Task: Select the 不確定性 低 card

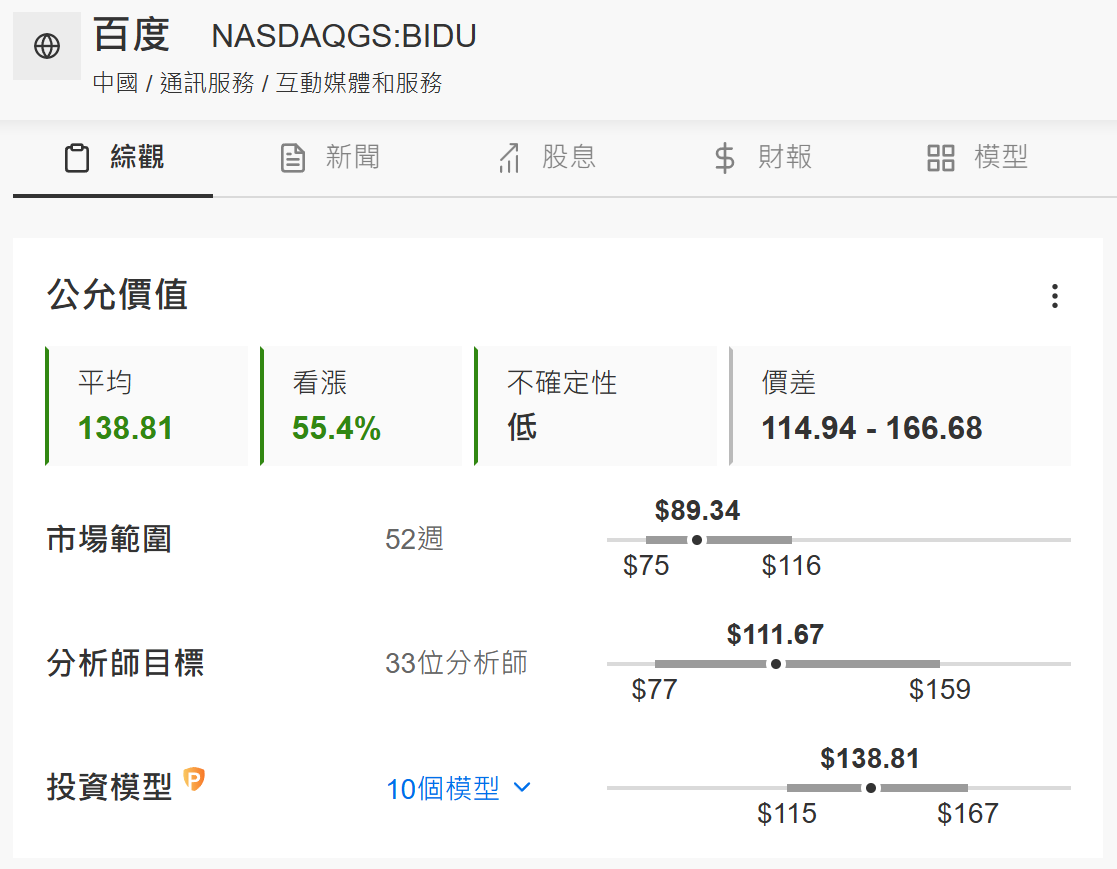Action: (x=596, y=406)
